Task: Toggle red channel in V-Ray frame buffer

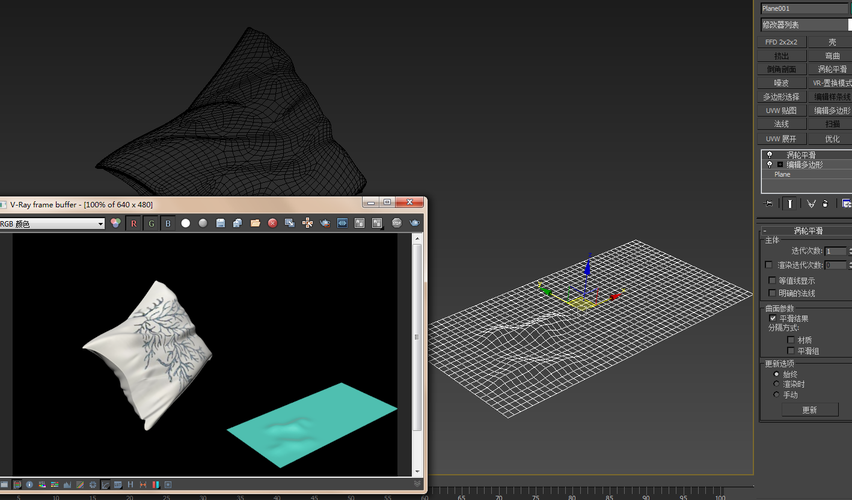Action: tap(134, 223)
